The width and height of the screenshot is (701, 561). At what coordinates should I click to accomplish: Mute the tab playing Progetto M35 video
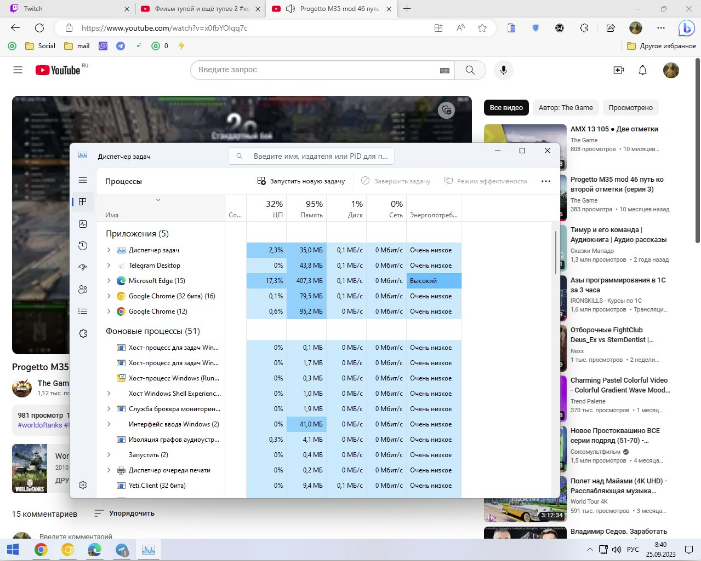point(290,9)
